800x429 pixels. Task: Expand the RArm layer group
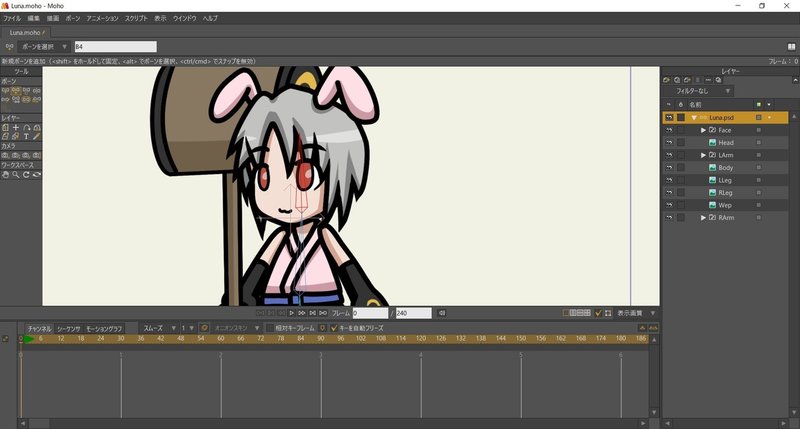tap(703, 217)
